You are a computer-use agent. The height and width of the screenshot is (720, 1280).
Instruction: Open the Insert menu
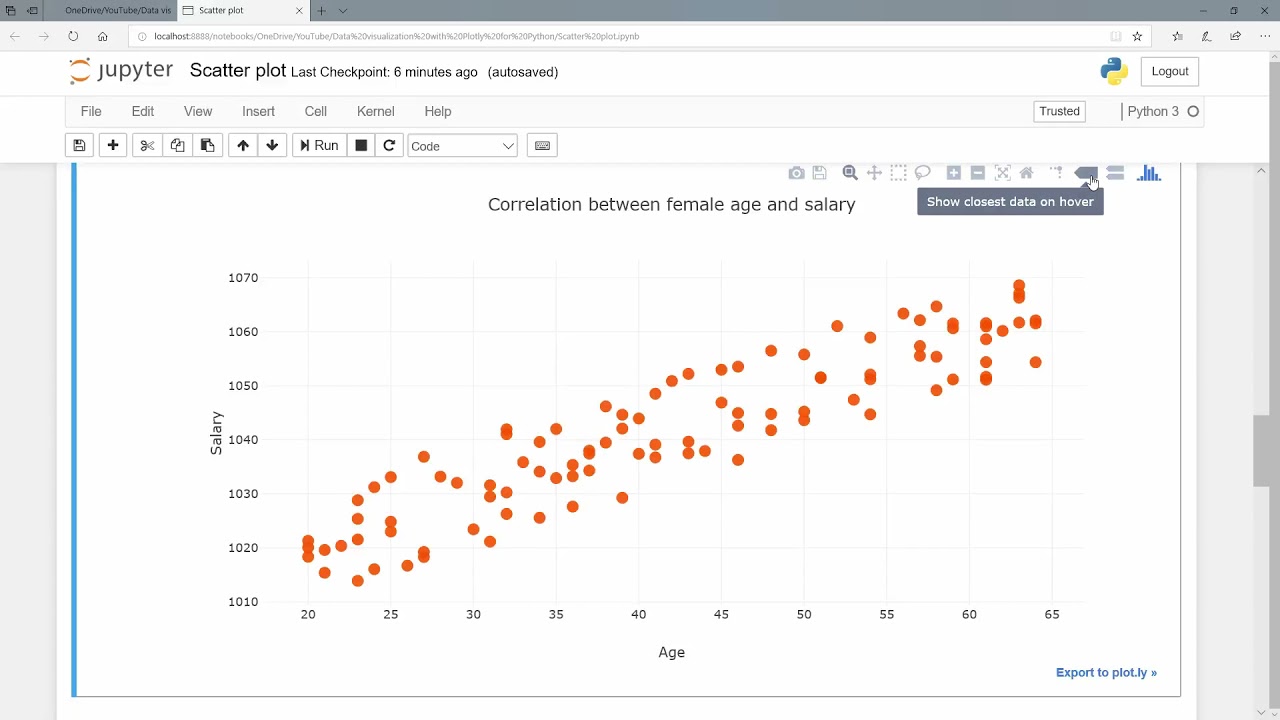(258, 111)
